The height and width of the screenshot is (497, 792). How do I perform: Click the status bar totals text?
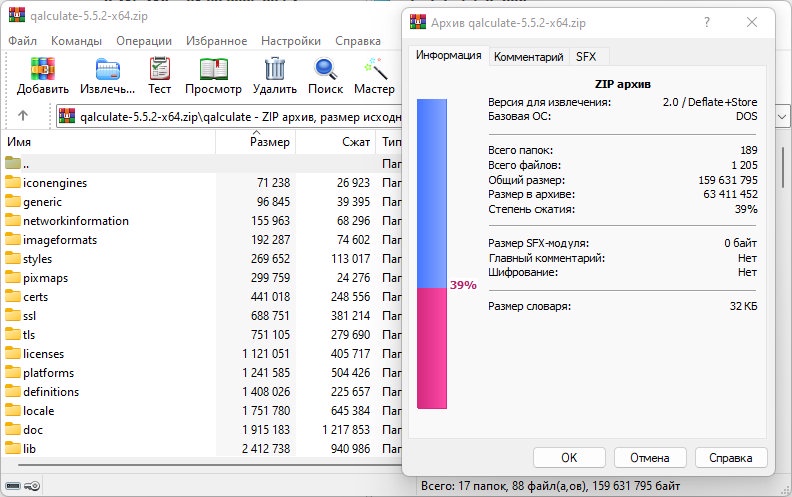click(551, 486)
